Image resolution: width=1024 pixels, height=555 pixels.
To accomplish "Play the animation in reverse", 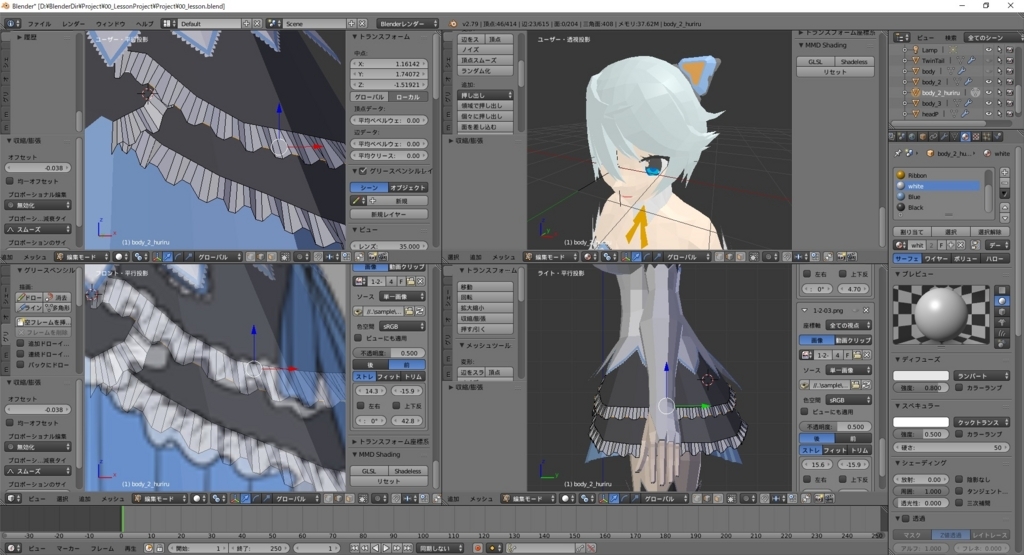I will pos(376,548).
